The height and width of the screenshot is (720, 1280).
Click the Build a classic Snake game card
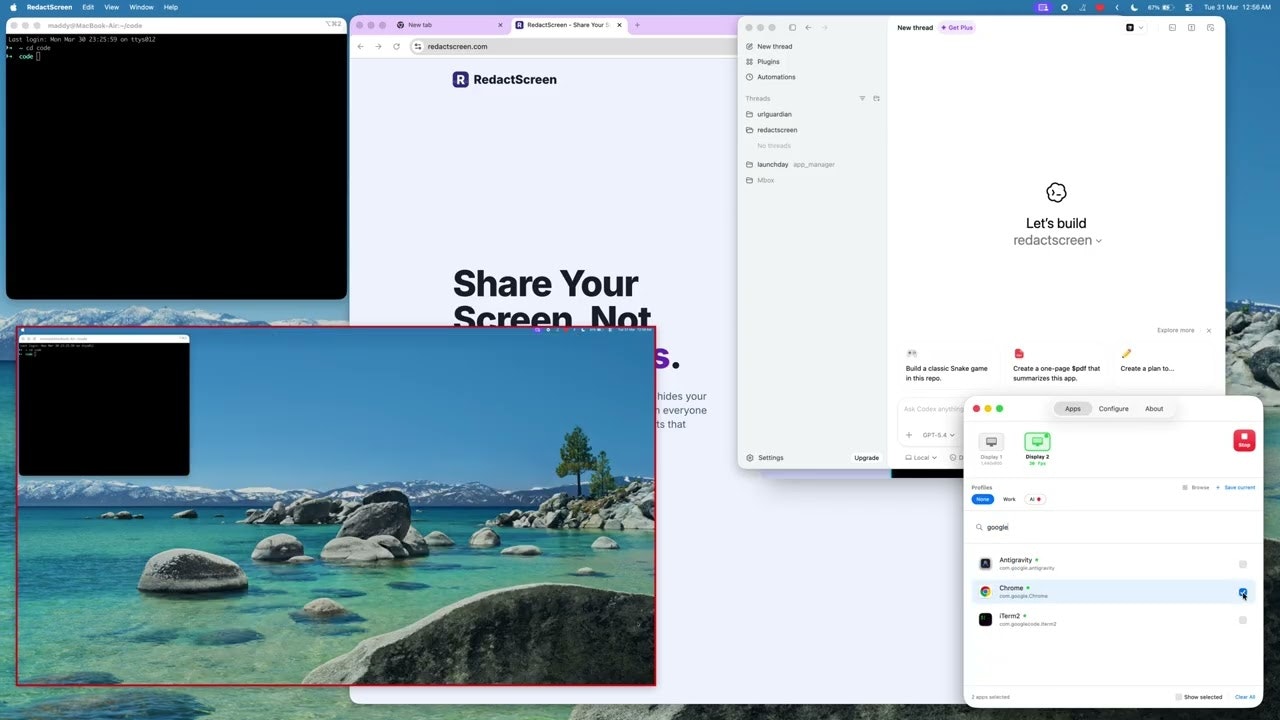[948, 367]
